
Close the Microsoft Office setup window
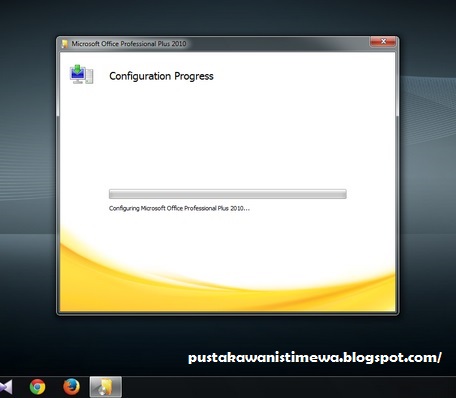[383, 41]
